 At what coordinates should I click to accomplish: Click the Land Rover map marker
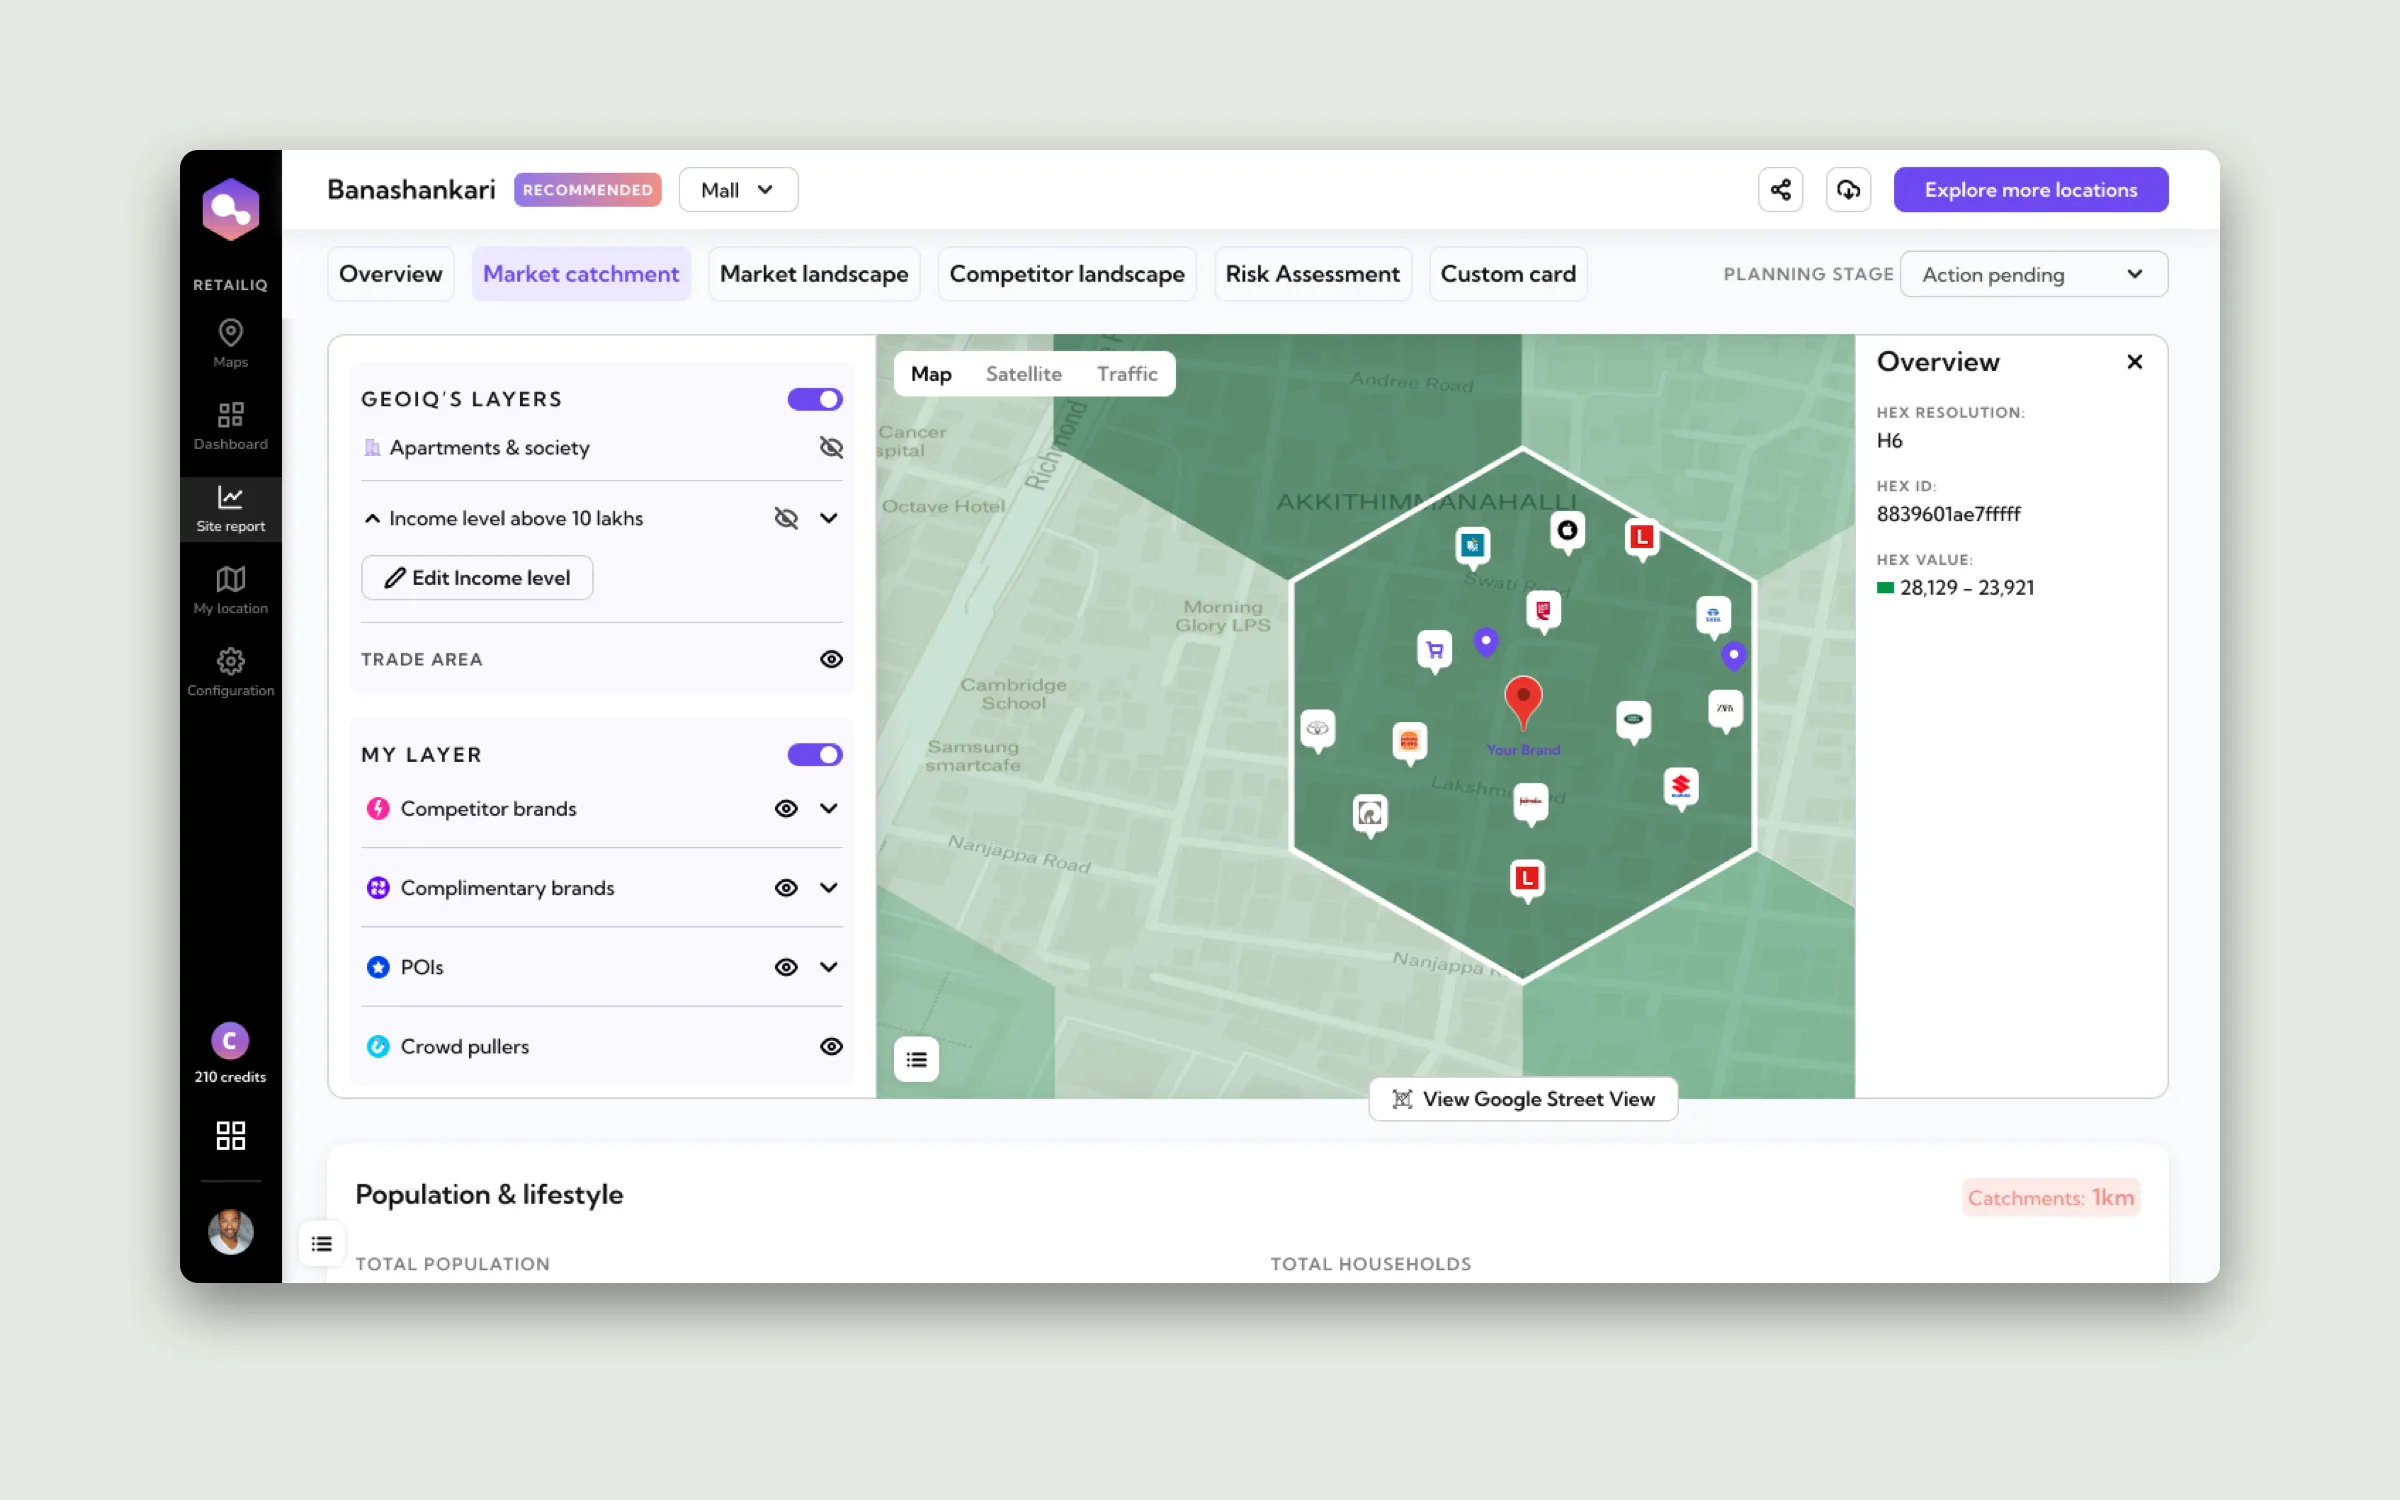1633,721
